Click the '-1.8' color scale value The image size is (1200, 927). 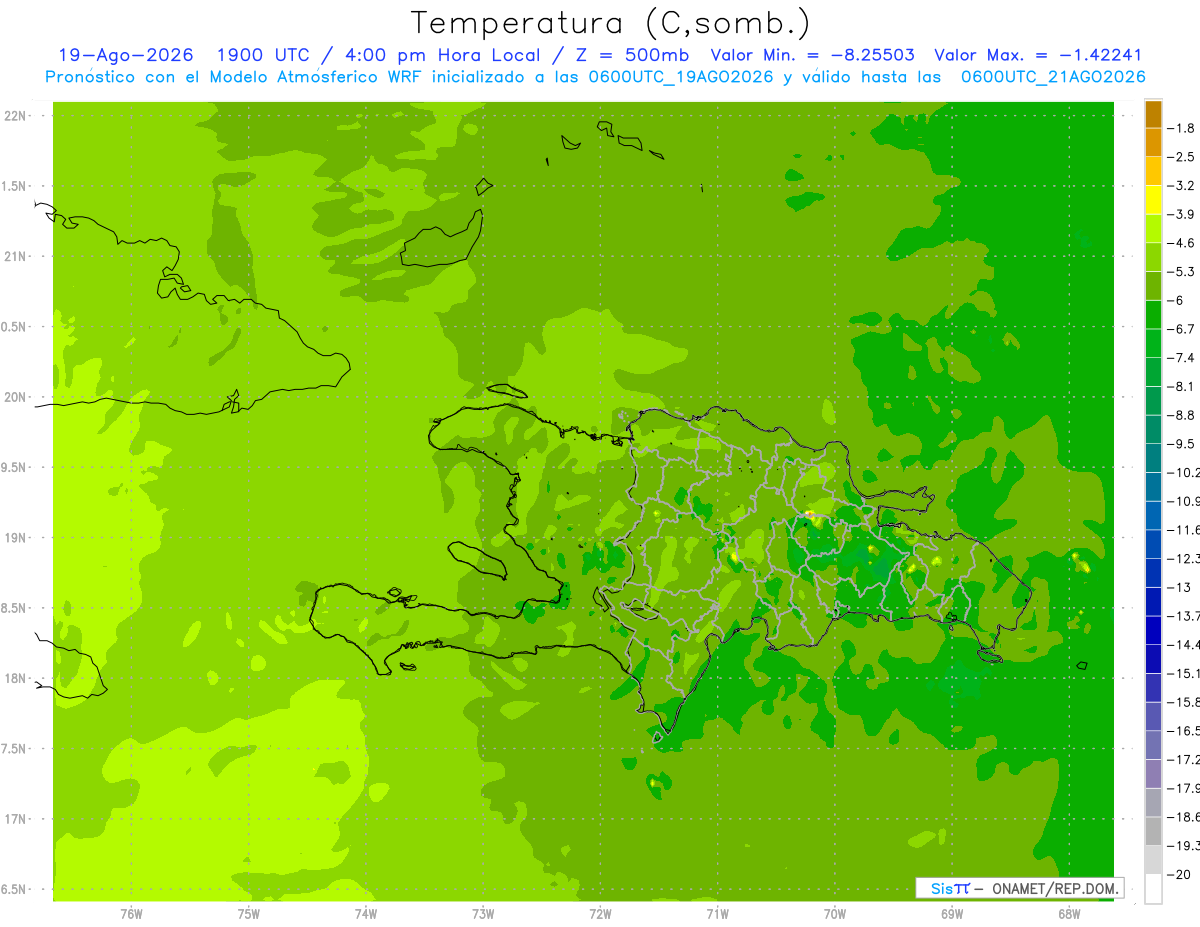1181,128
